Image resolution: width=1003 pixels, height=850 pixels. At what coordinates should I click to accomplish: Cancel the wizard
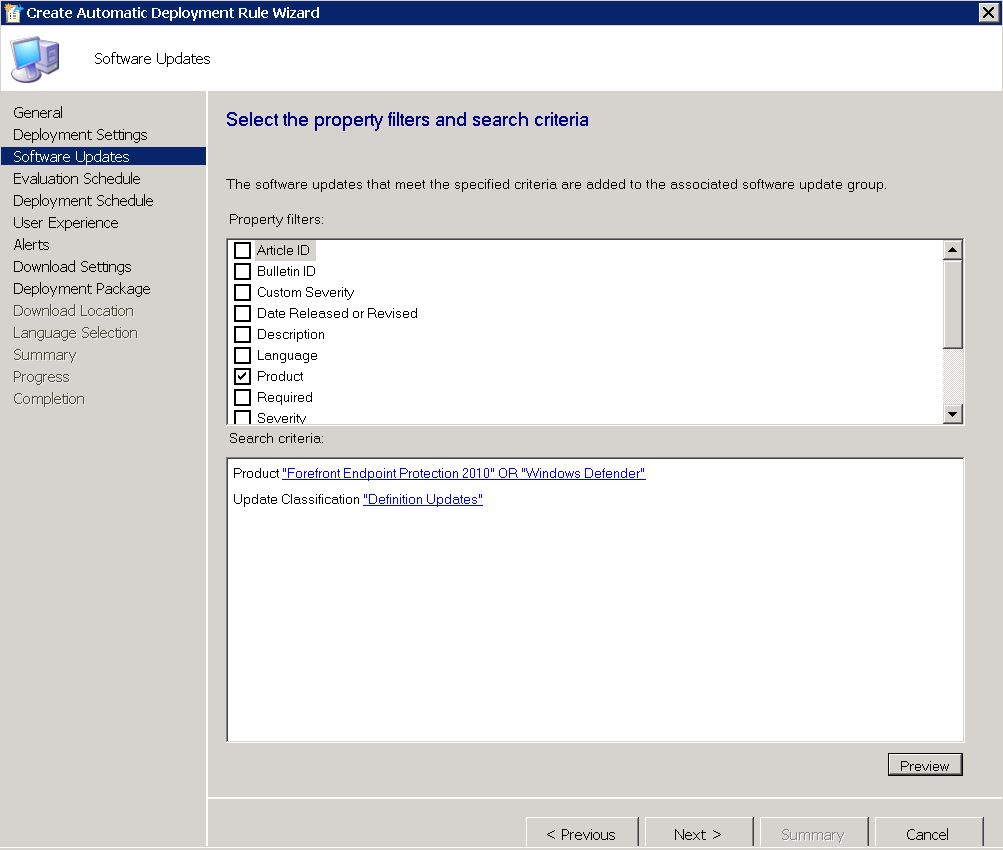pos(928,833)
